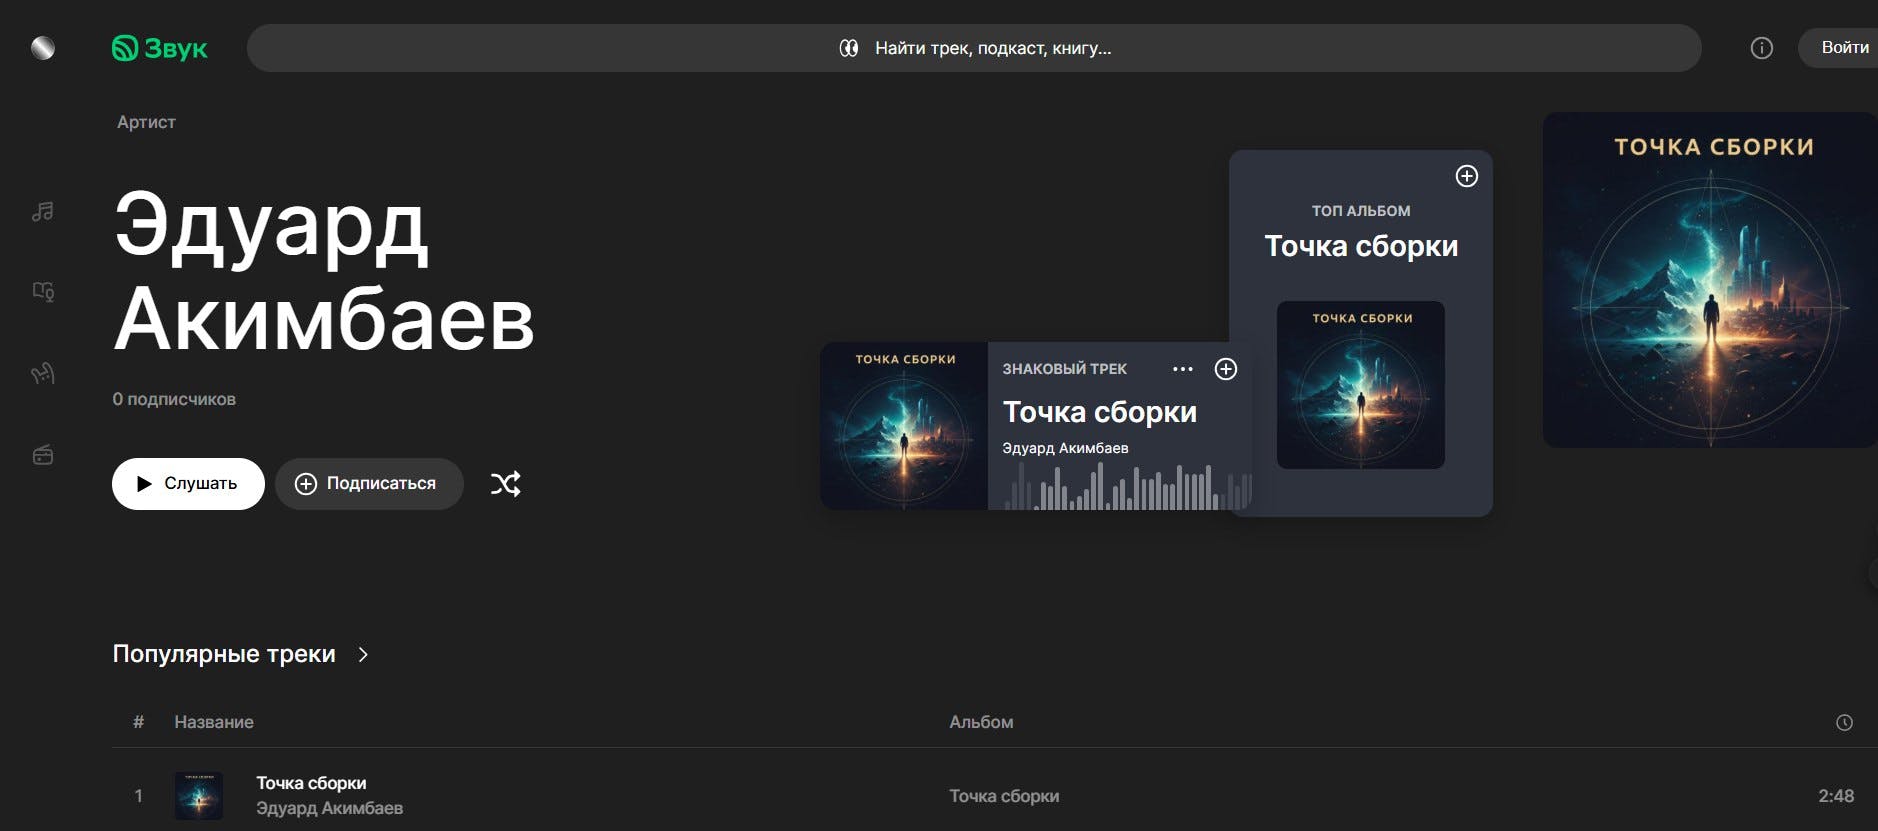Image resolution: width=1878 pixels, height=831 pixels.
Task: Open the books and podcasts sidebar icon
Action: coord(43,292)
